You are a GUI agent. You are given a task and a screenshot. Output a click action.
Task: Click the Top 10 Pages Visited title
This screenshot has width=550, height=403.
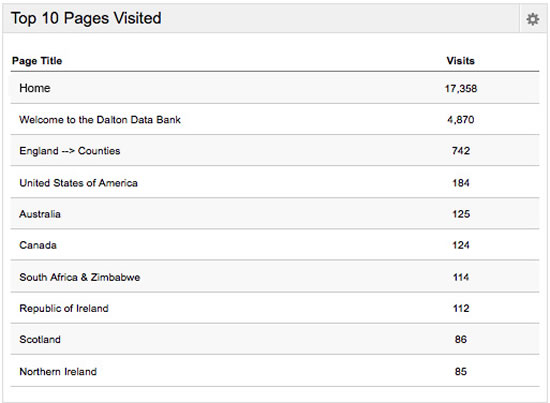(86, 18)
